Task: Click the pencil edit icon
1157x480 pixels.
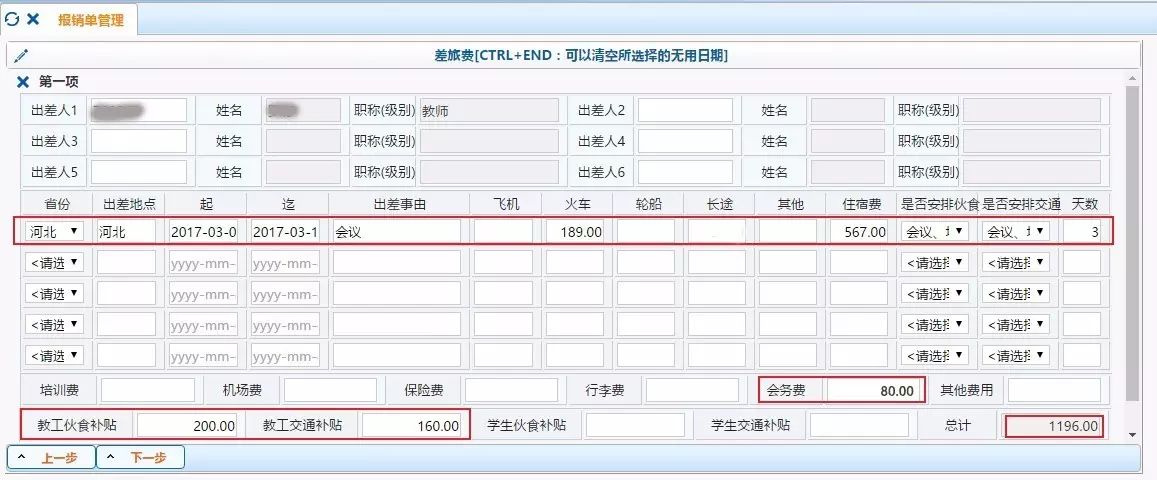Action: tap(21, 56)
